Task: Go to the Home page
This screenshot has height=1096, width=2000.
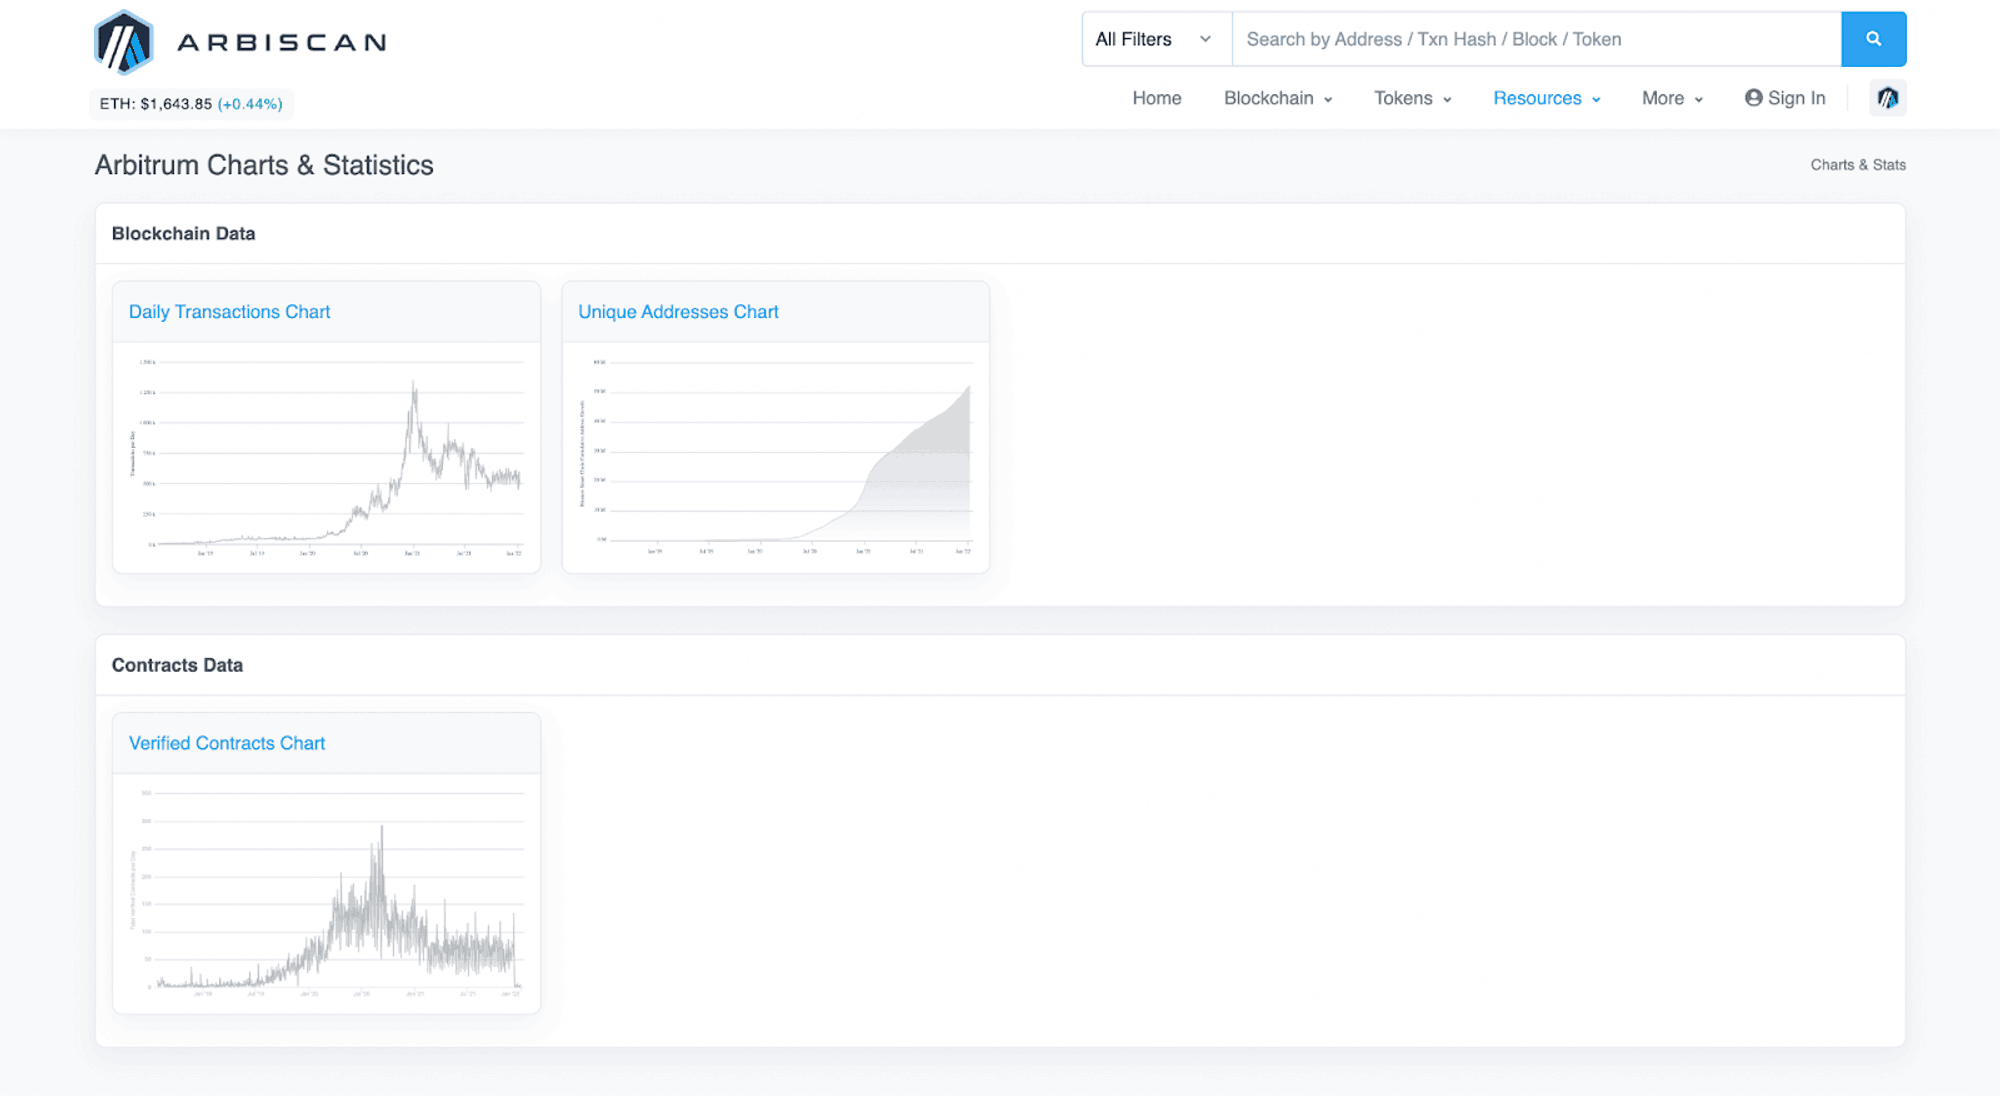Action: [x=1156, y=98]
